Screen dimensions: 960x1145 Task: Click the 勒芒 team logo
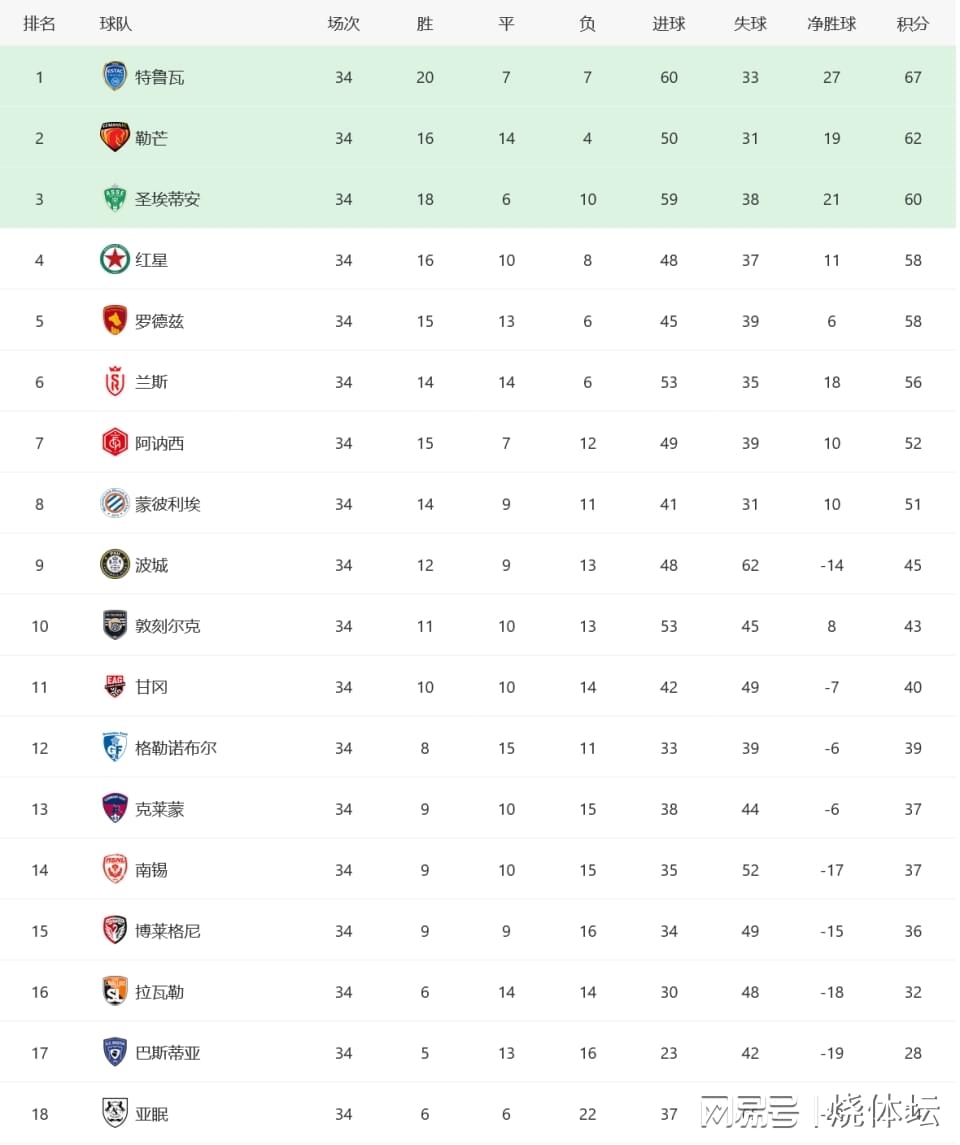coord(115,137)
